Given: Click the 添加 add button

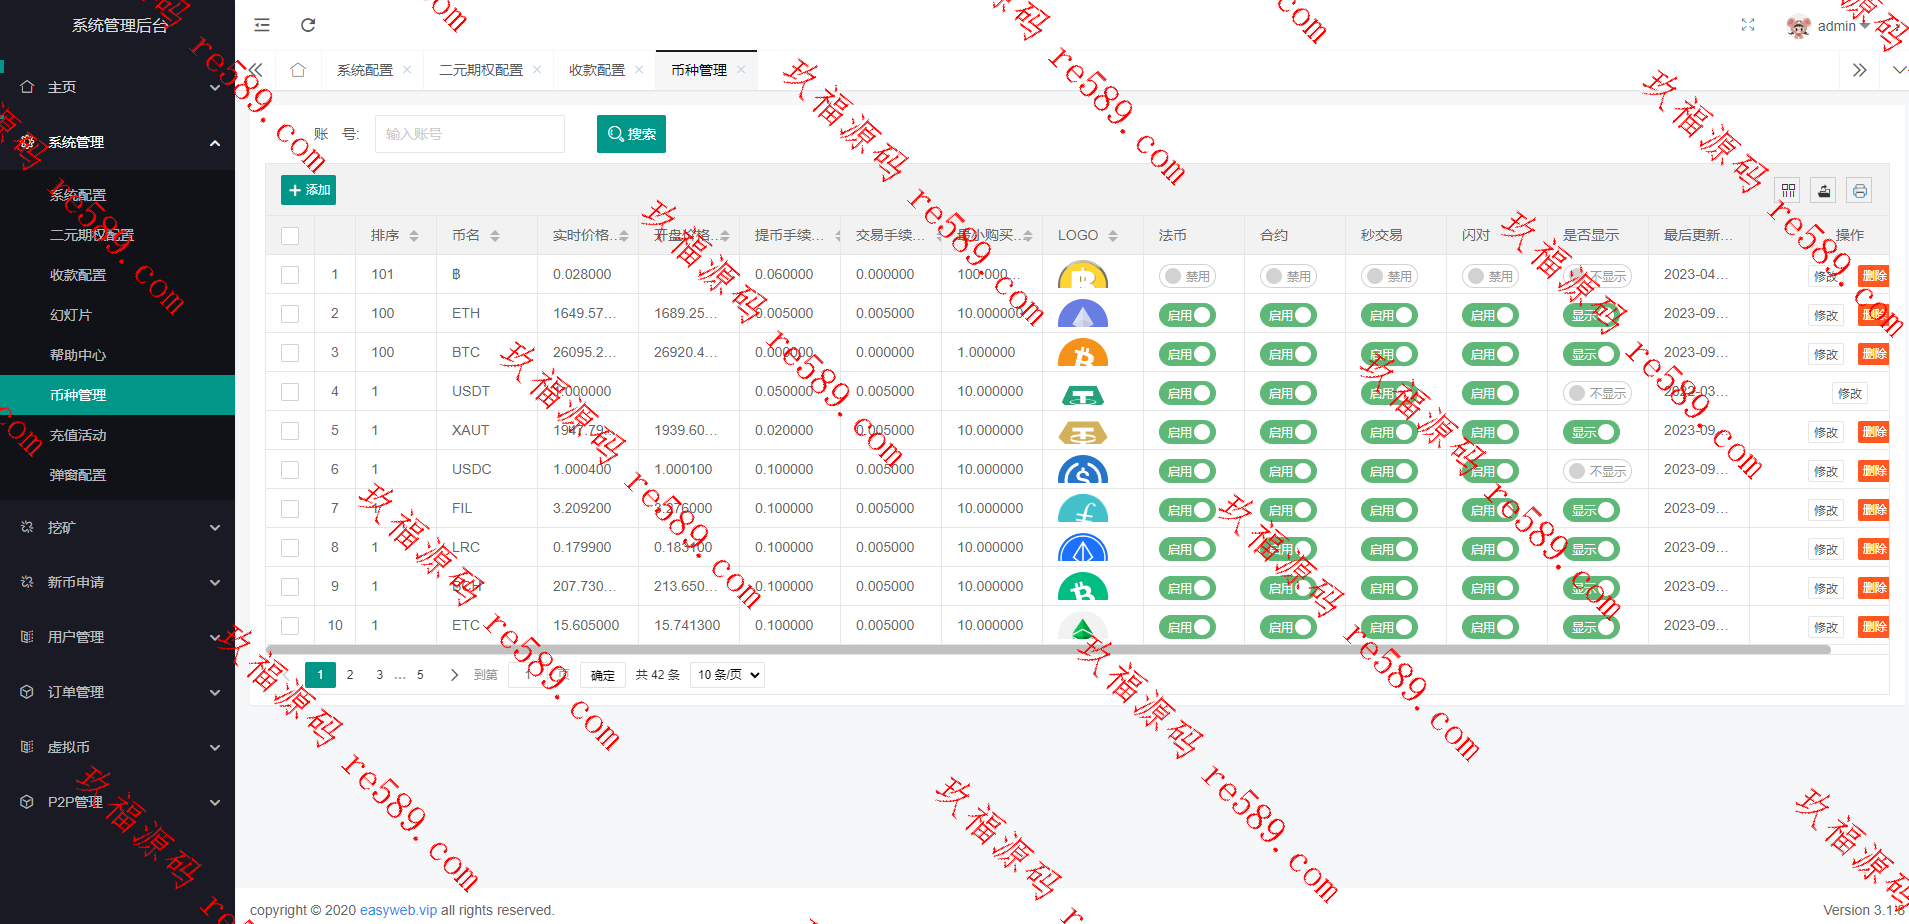Looking at the screenshot, I should tap(308, 190).
